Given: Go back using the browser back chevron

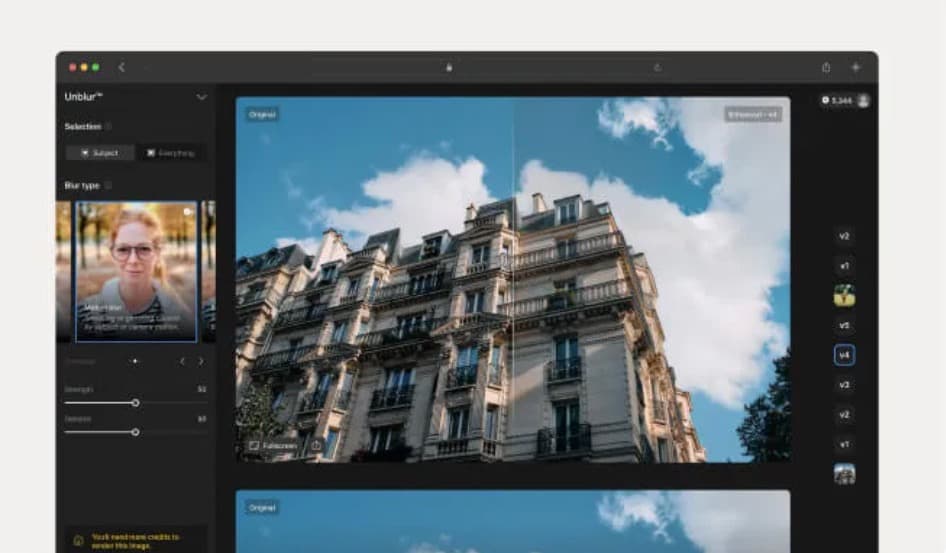Looking at the screenshot, I should point(122,67).
